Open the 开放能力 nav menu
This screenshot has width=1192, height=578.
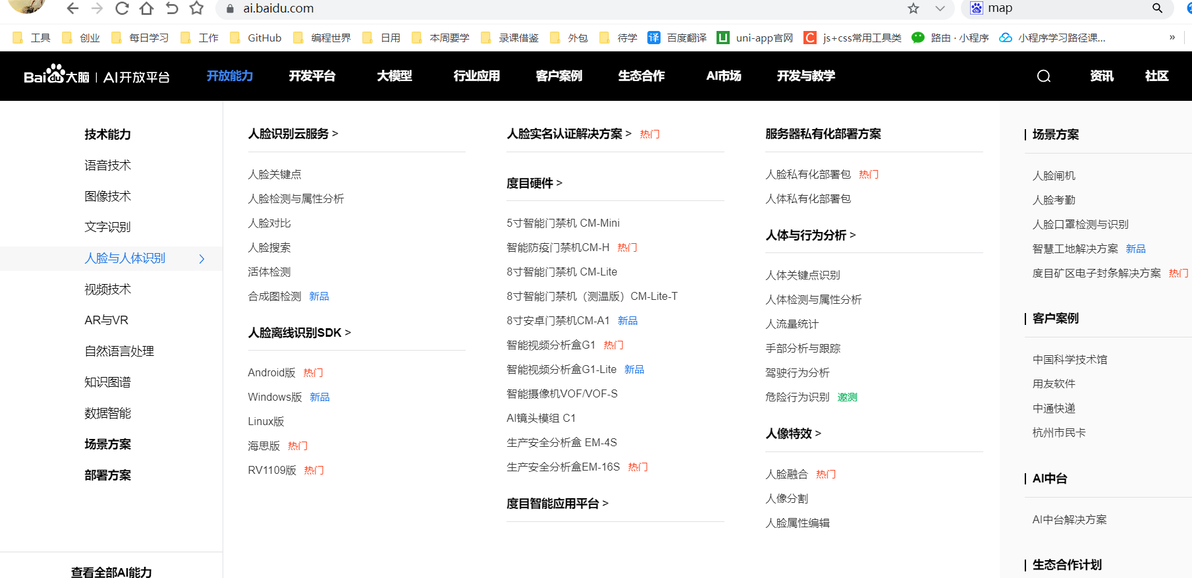pyautogui.click(x=230, y=76)
